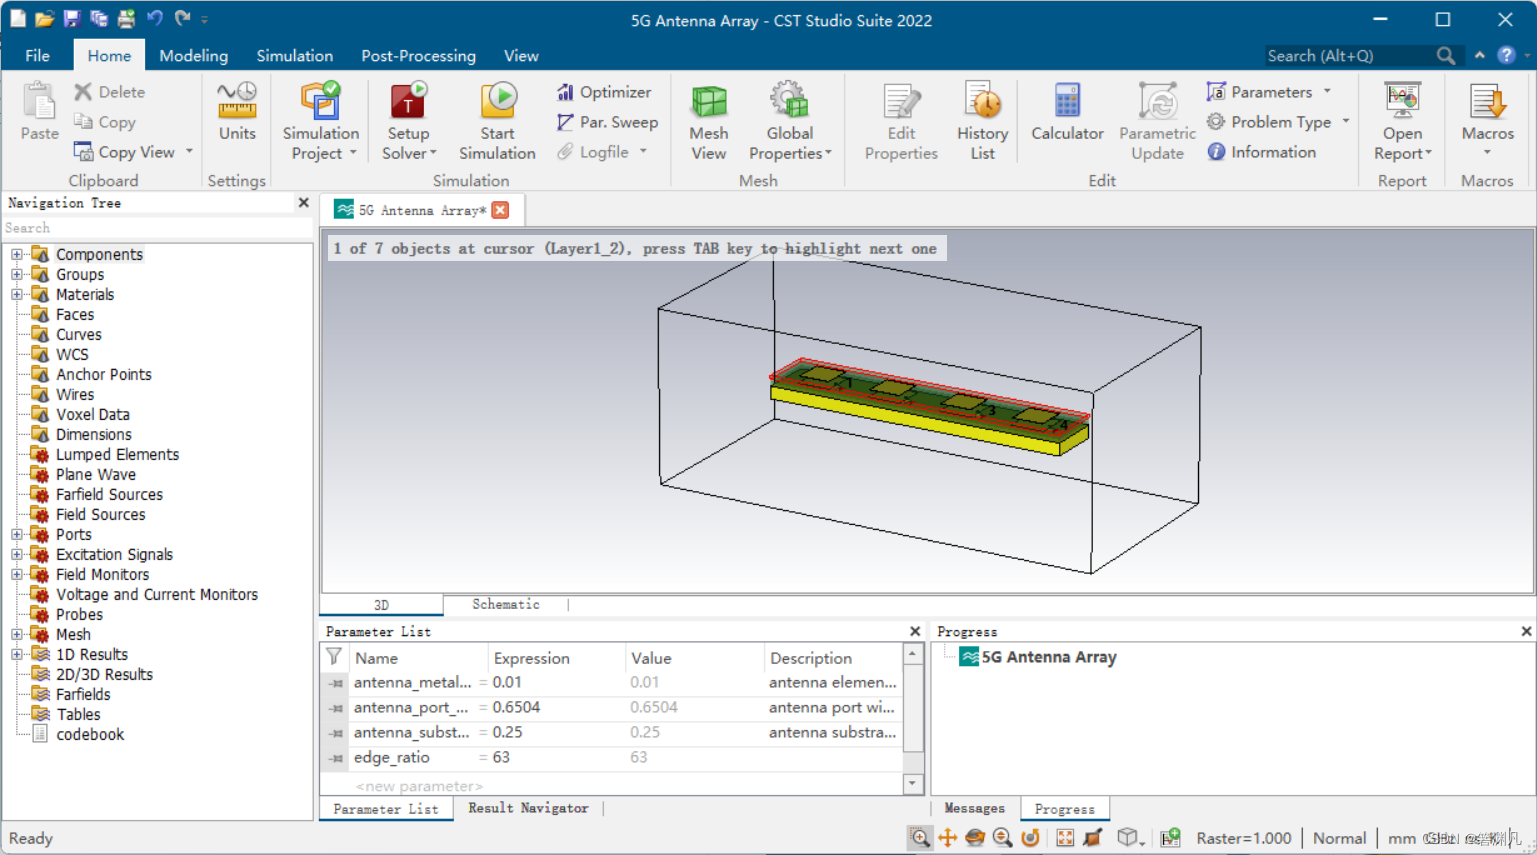
Task: Open Report button
Action: 1402,120
